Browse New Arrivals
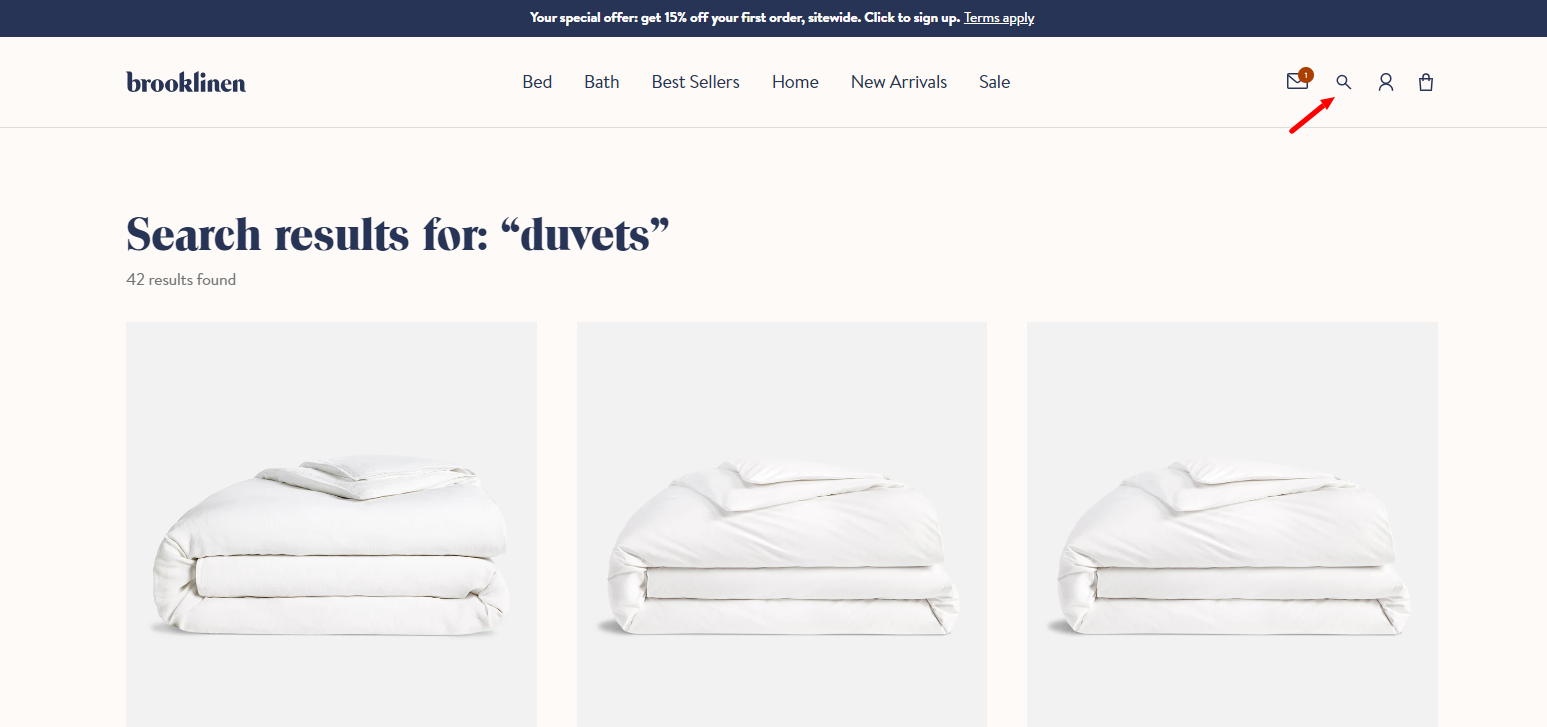This screenshot has height=727, width=1547. coord(899,82)
